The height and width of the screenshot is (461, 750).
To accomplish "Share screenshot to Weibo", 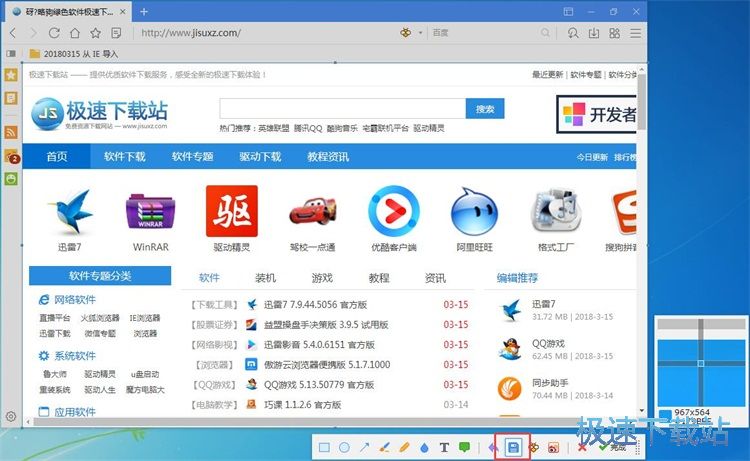I will (x=553, y=448).
